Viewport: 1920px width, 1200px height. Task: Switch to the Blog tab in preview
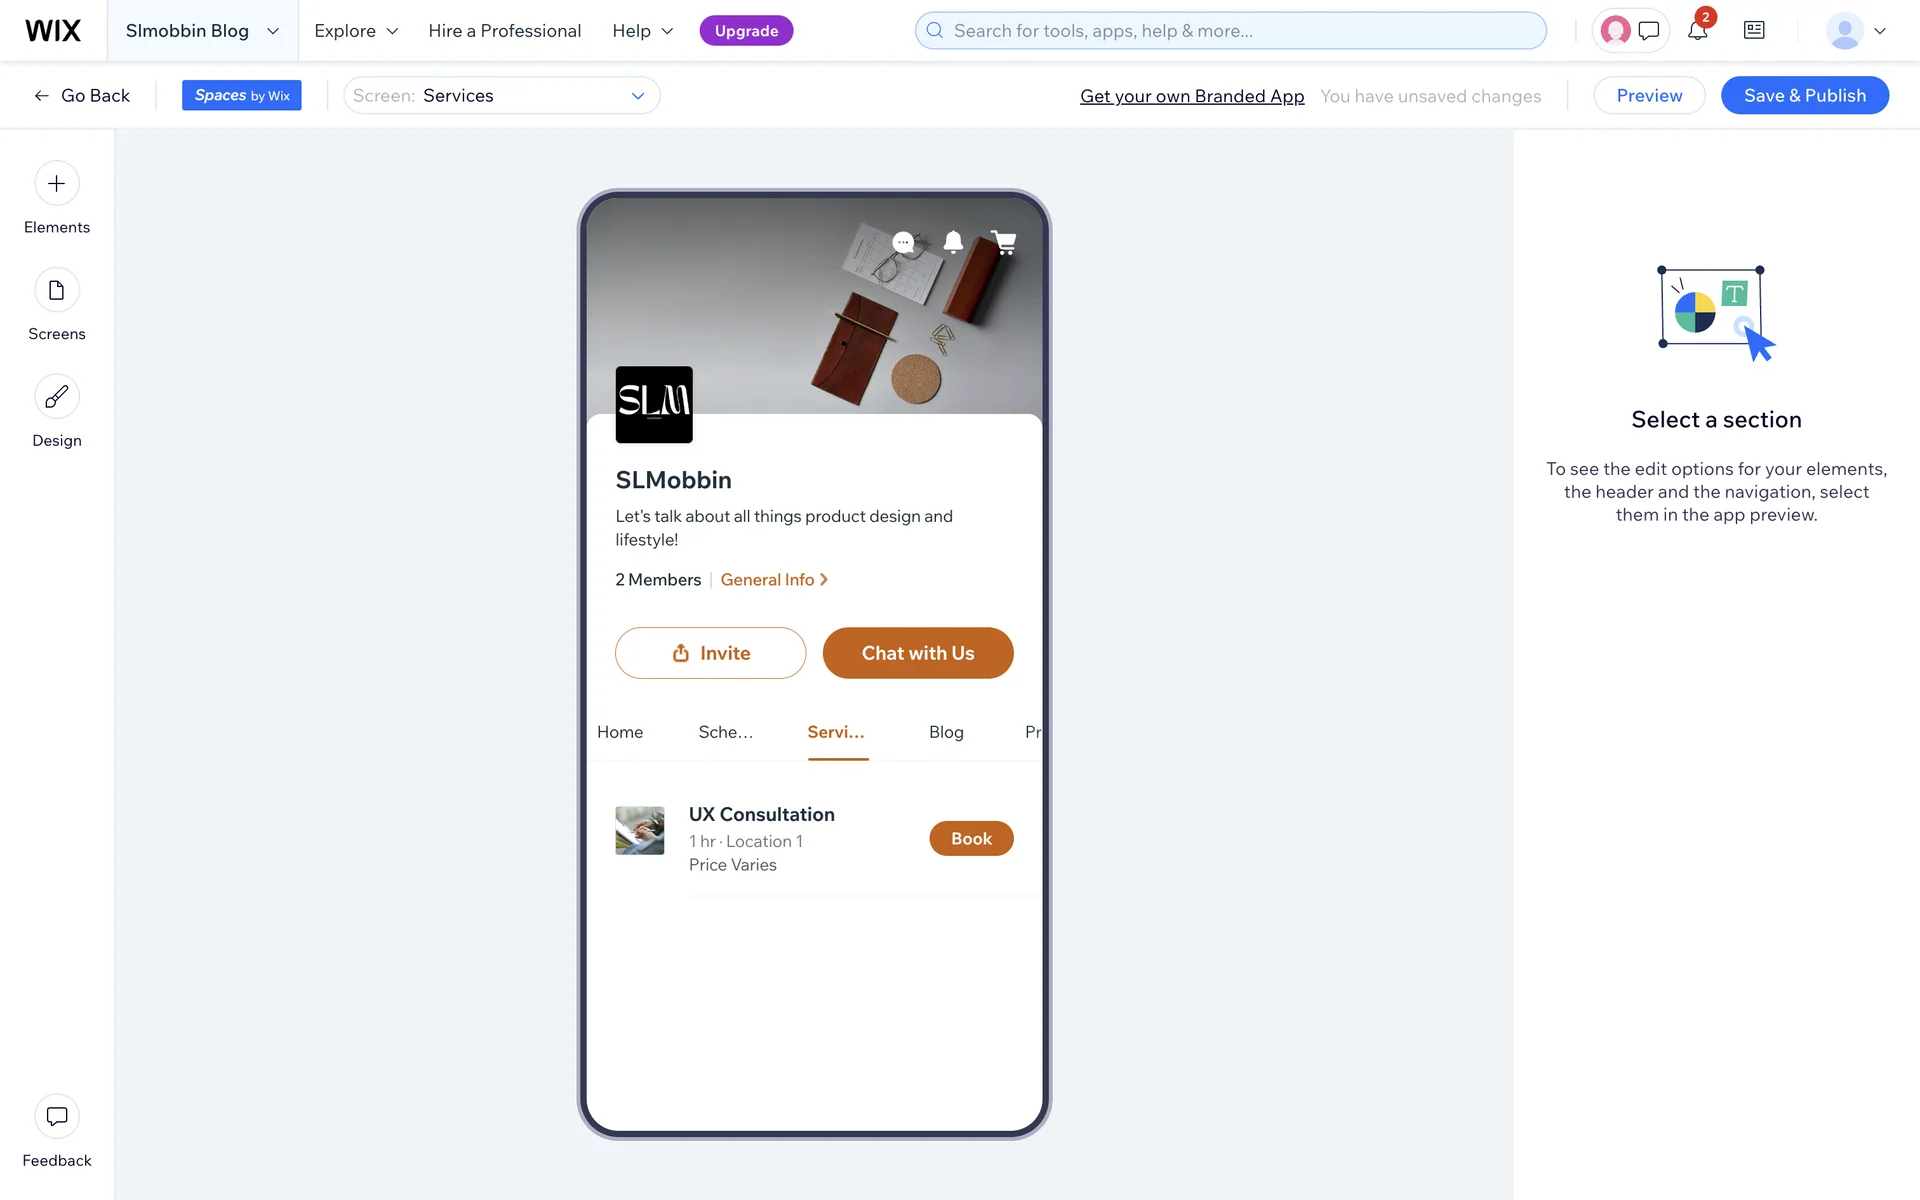click(x=946, y=732)
